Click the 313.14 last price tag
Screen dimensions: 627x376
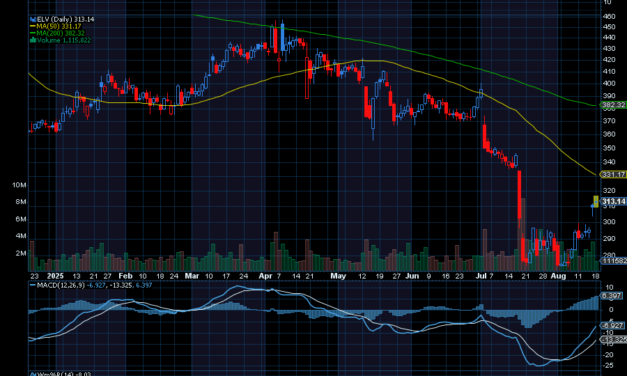pos(614,201)
